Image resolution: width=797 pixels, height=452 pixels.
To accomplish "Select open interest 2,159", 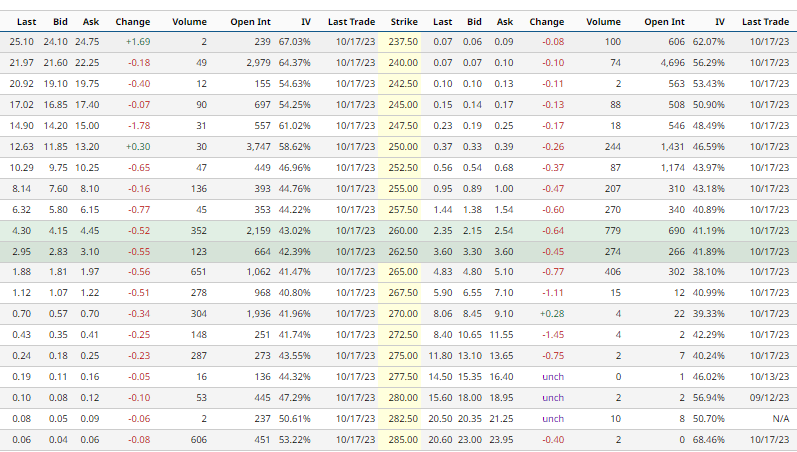I will pyautogui.click(x=258, y=231).
